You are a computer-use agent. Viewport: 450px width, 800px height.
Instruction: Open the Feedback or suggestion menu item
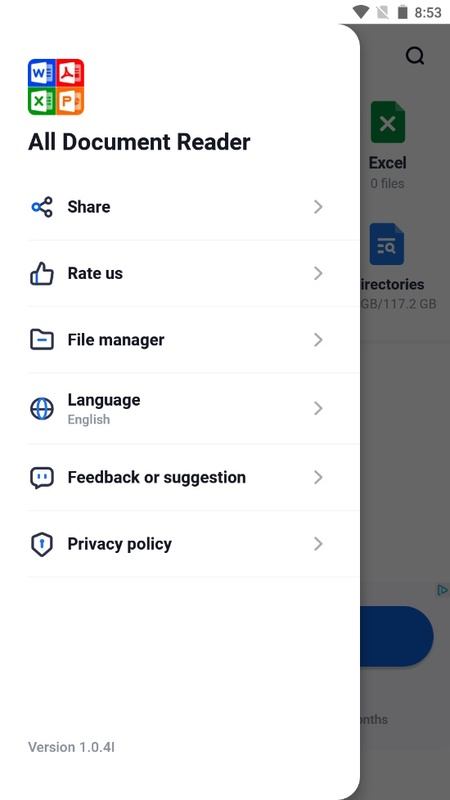point(193,478)
